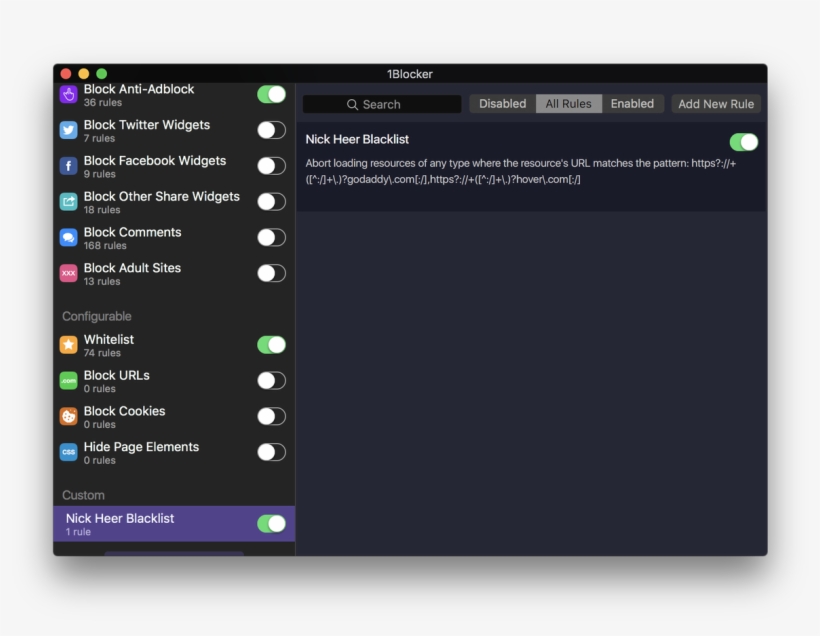Show only Disabled rules
Viewport: 820px width, 636px height.
pos(503,104)
